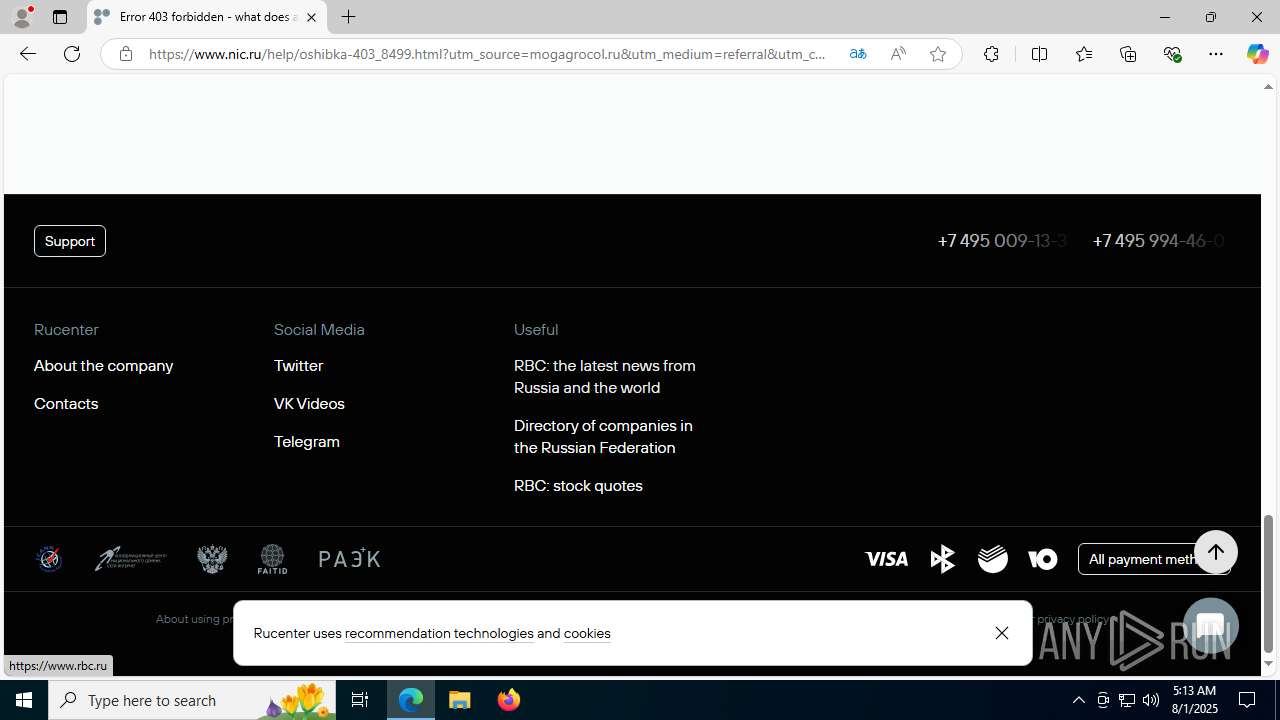Screen dimensions: 1280x720
Task: Open the Collections icon
Action: point(1128,54)
